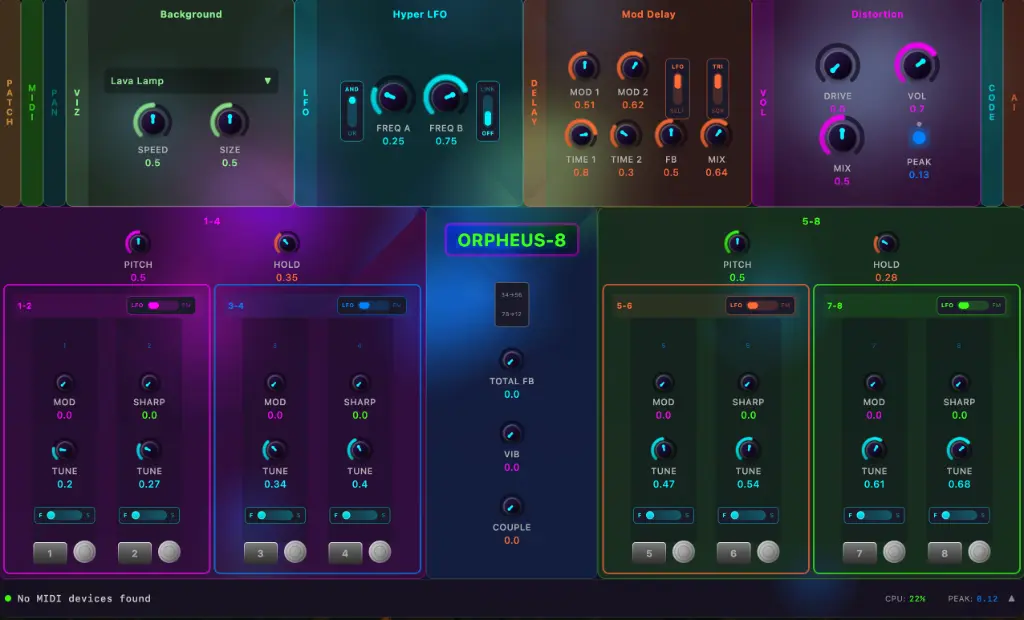Open the Lava Lamp background dropdown
This screenshot has height=620, width=1024.
pyautogui.click(x=191, y=81)
